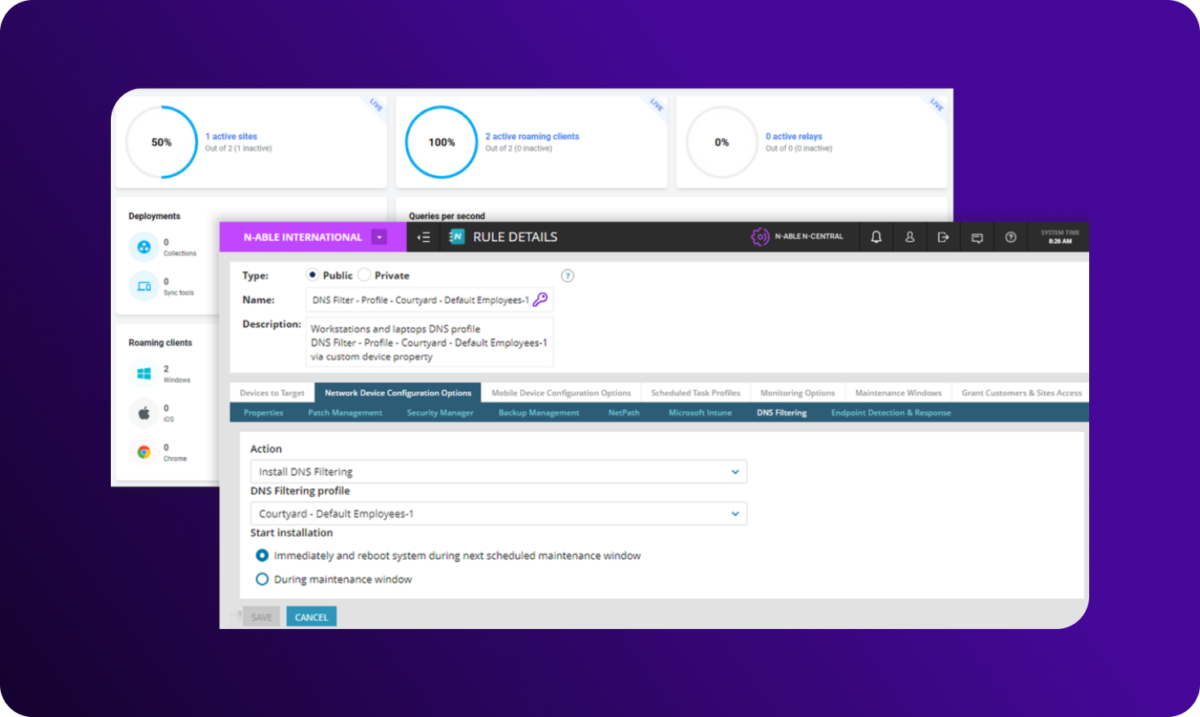1200x717 pixels.
Task: Open the Properties sub-tab
Action: (263, 412)
